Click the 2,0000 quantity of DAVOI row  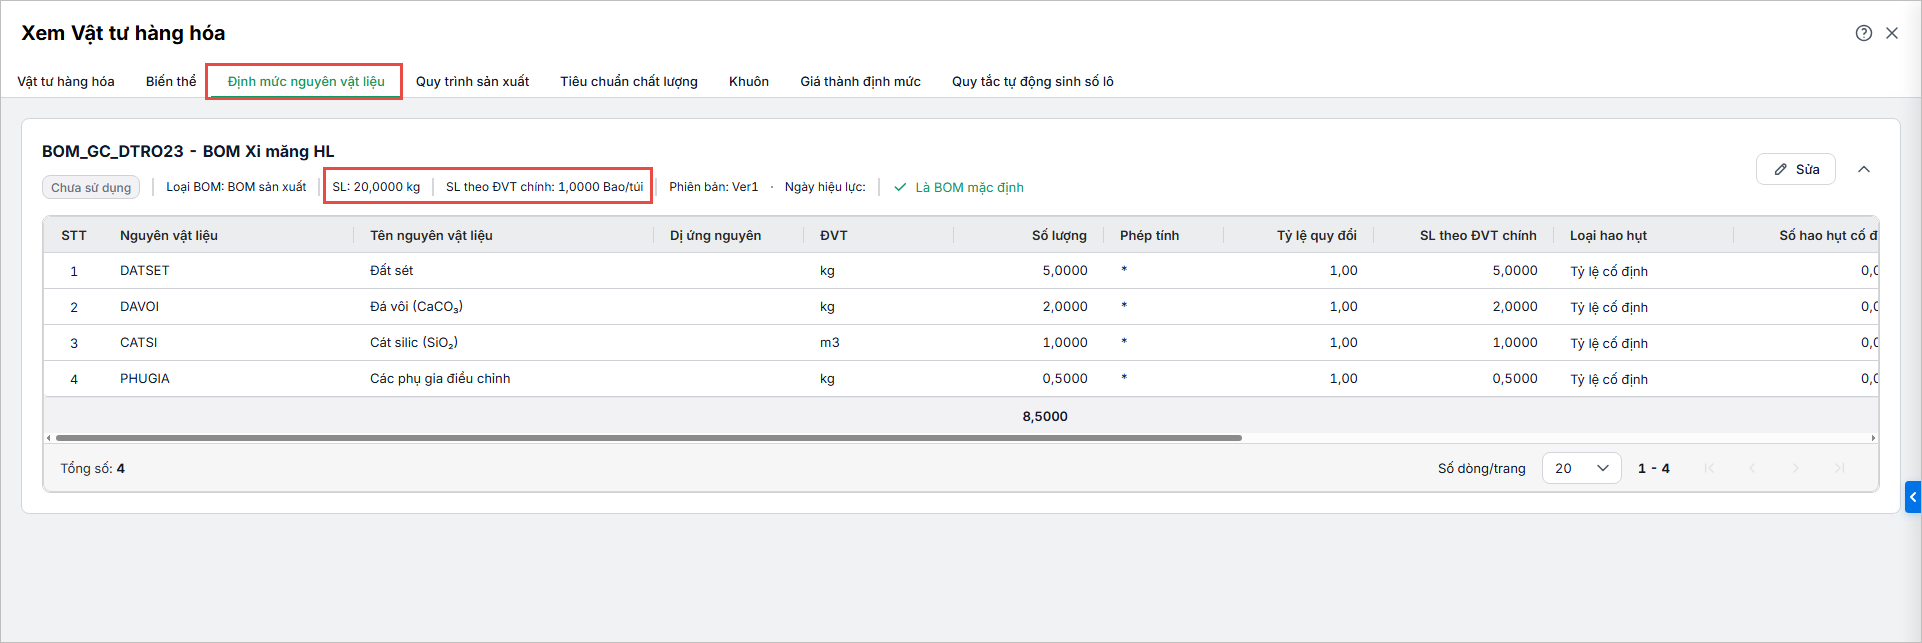(1065, 307)
